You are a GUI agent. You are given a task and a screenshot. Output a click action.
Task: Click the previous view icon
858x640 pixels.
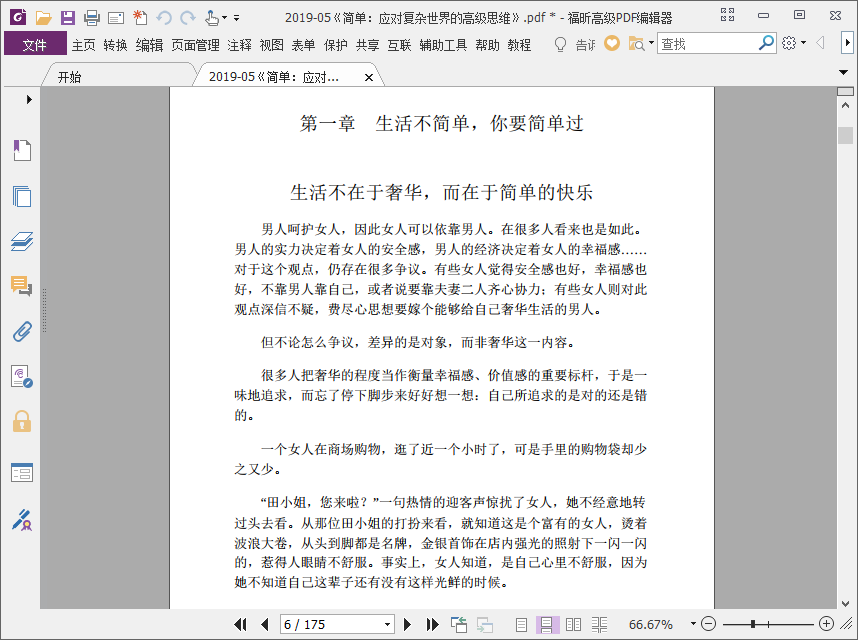pyautogui.click(x=459, y=624)
